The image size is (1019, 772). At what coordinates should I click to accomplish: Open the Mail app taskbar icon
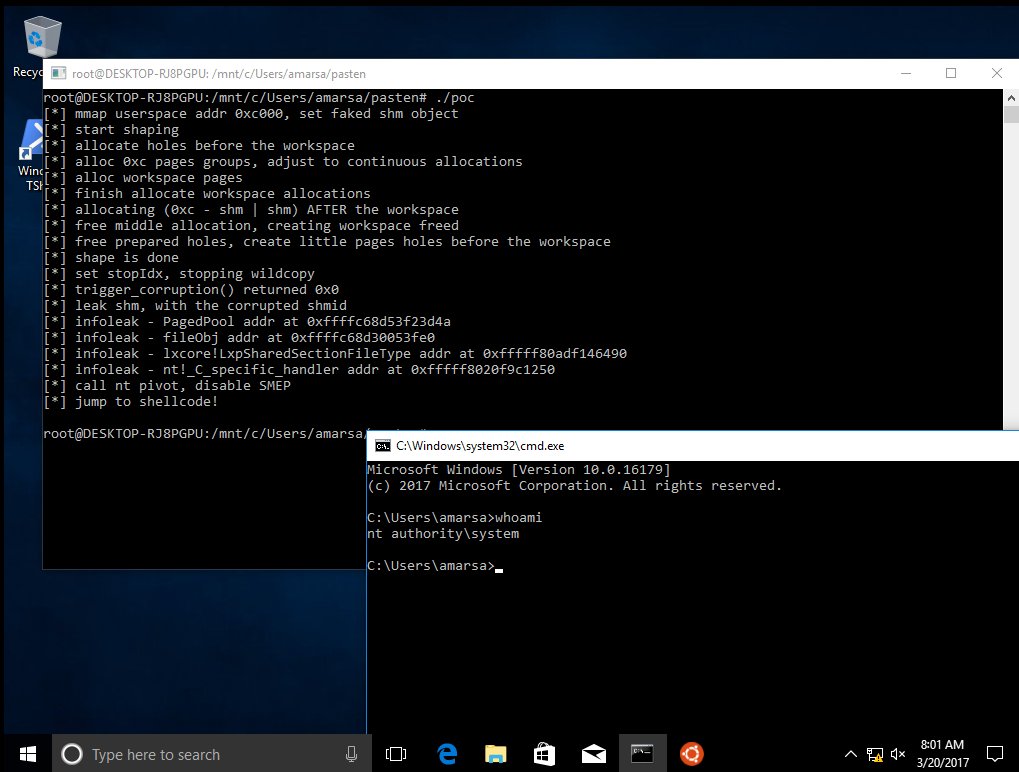(593, 754)
